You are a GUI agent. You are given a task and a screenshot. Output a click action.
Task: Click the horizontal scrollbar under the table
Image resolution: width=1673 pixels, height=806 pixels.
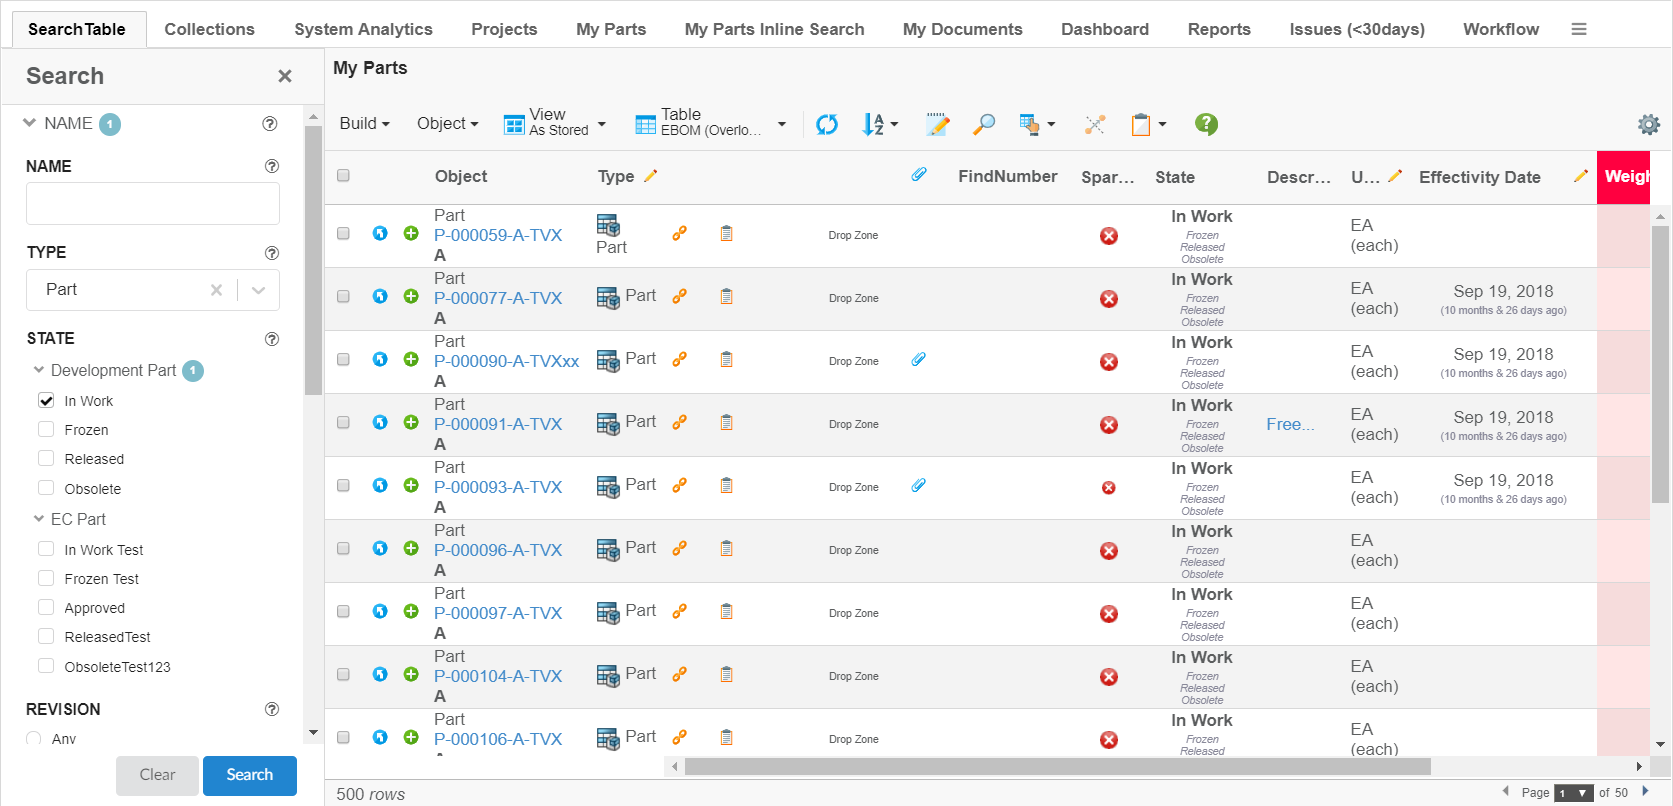tap(1057, 767)
